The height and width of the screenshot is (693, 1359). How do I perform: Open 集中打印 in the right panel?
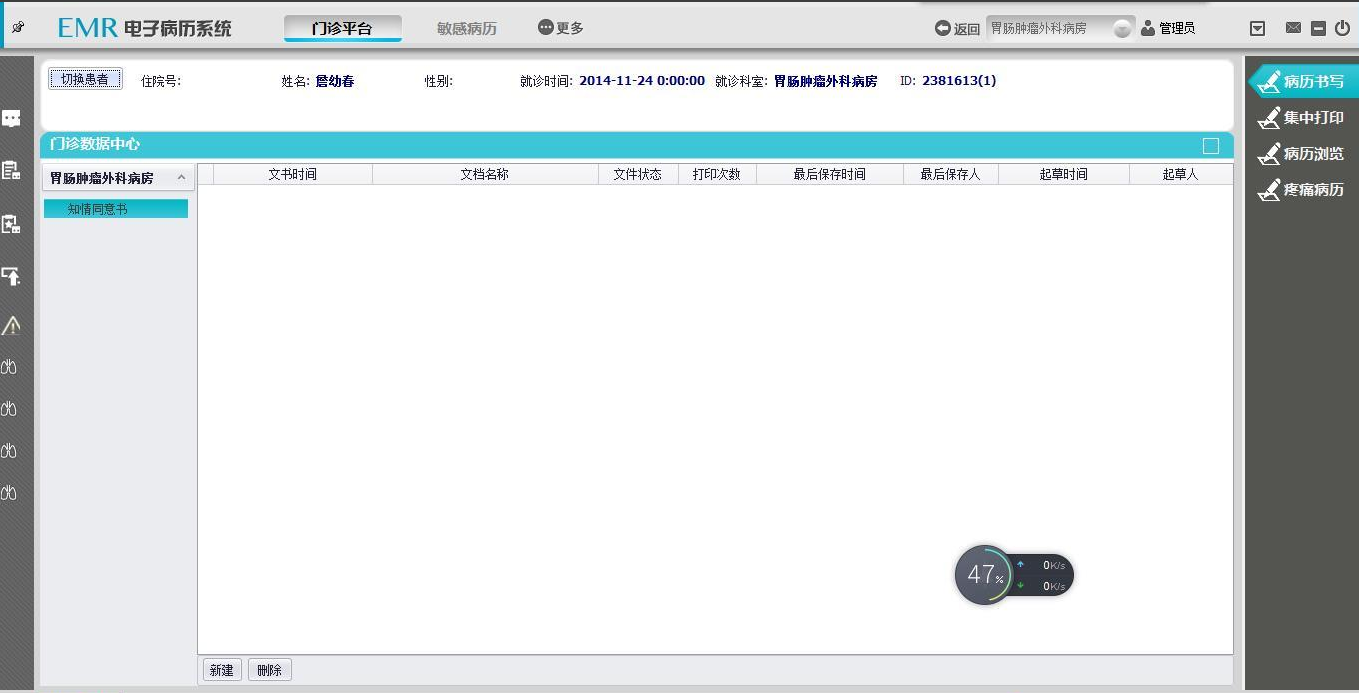point(1302,118)
